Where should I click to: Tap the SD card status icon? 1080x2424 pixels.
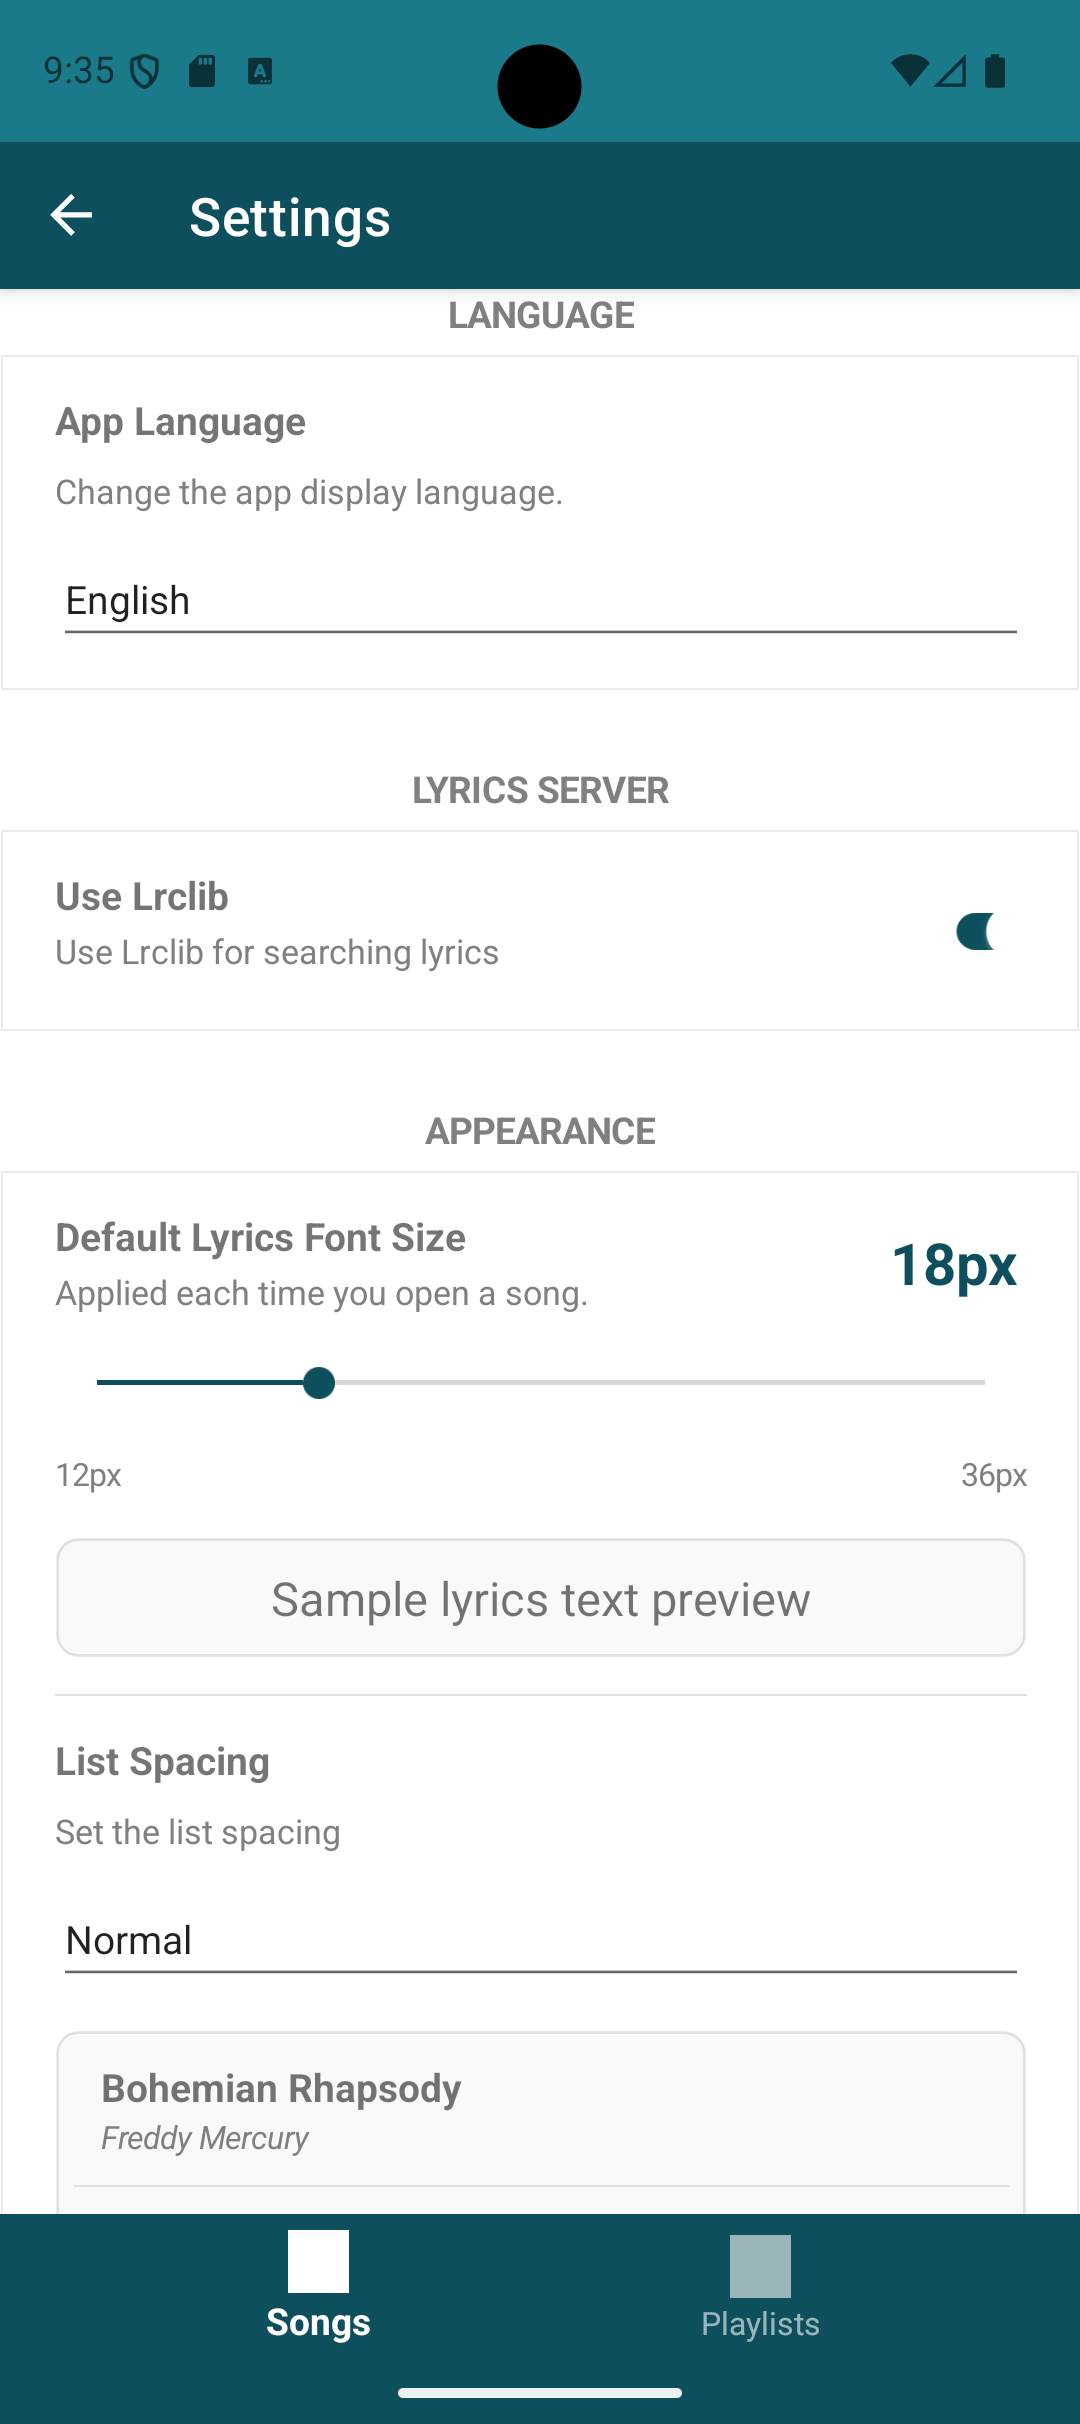tap(202, 72)
